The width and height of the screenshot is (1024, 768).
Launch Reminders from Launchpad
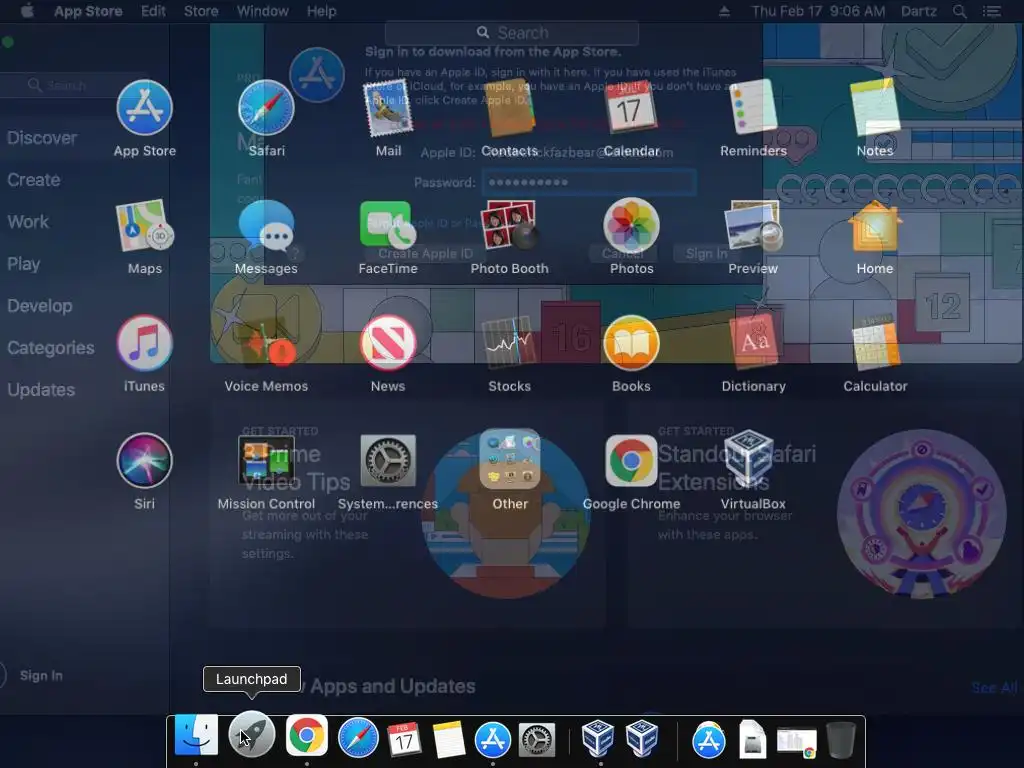753,108
